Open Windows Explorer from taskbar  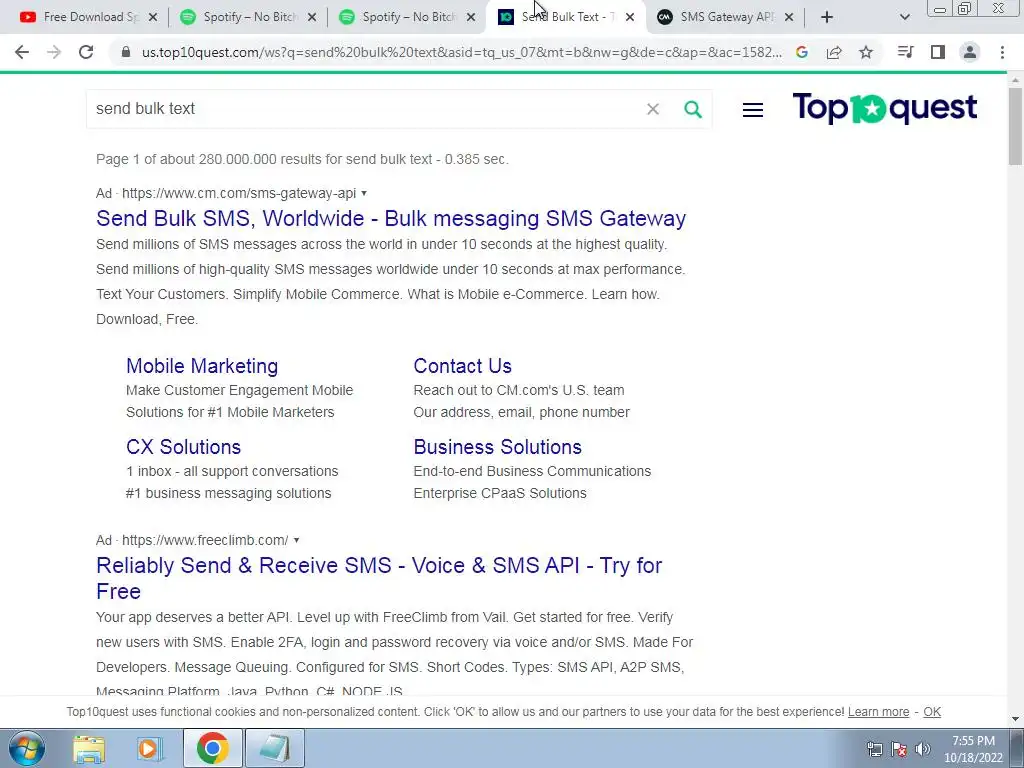coord(89,748)
